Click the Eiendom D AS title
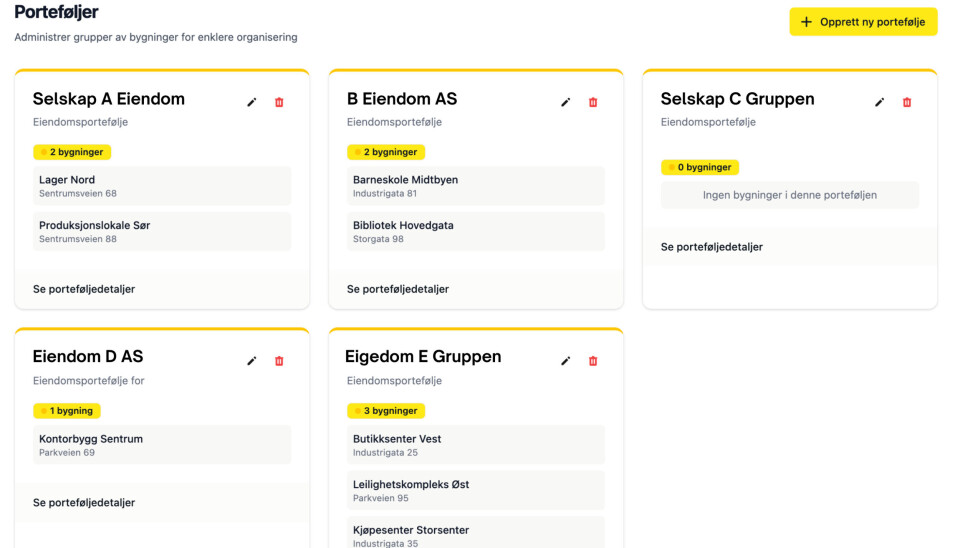This screenshot has width=960, height=548. point(88,356)
